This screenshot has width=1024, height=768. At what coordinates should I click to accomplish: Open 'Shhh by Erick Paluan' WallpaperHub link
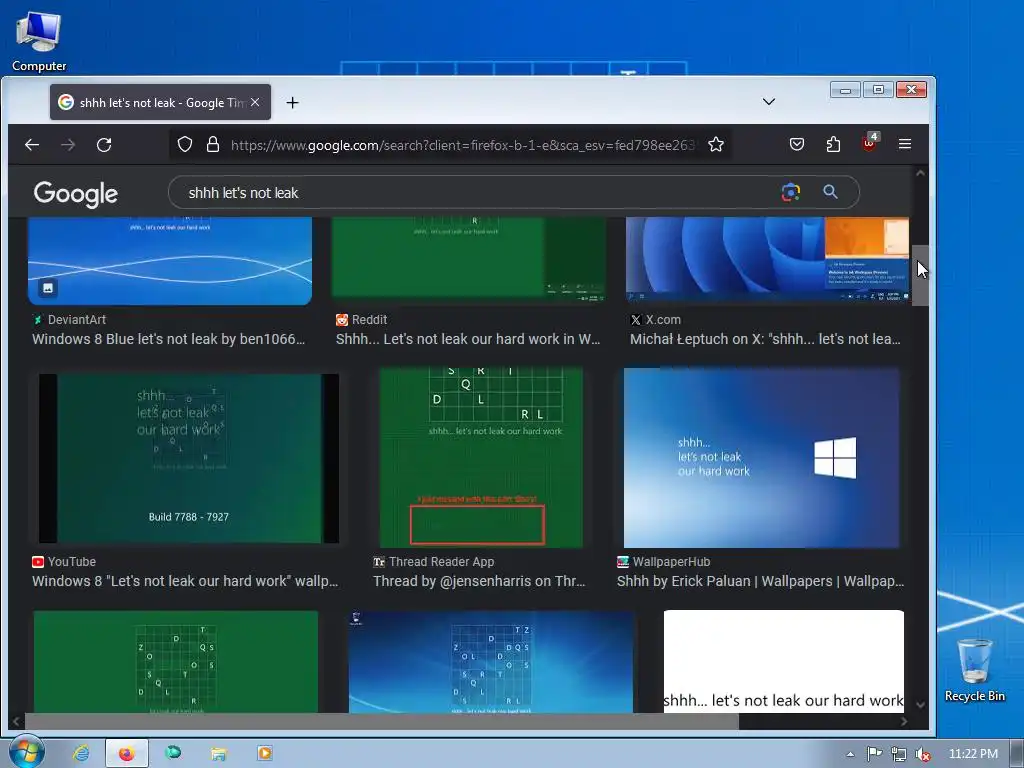(x=760, y=581)
